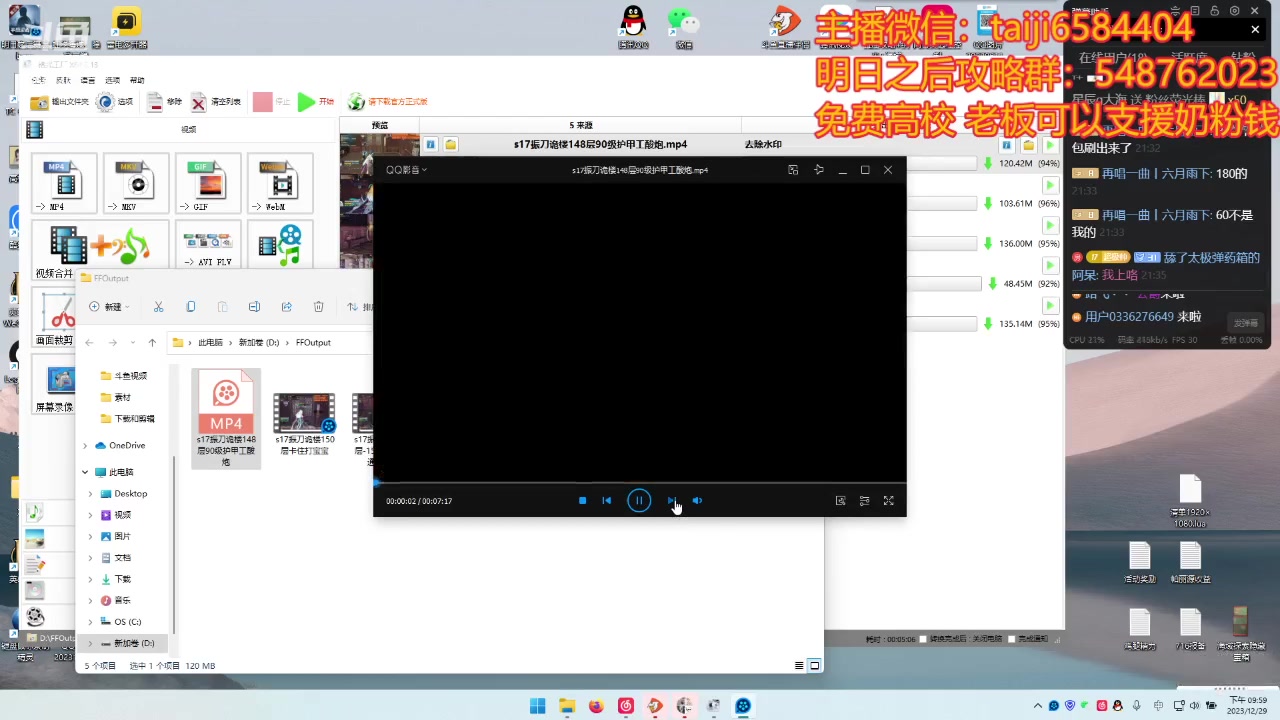
Task: Open 皮肤 menu in menu bar
Action: pos(63,80)
